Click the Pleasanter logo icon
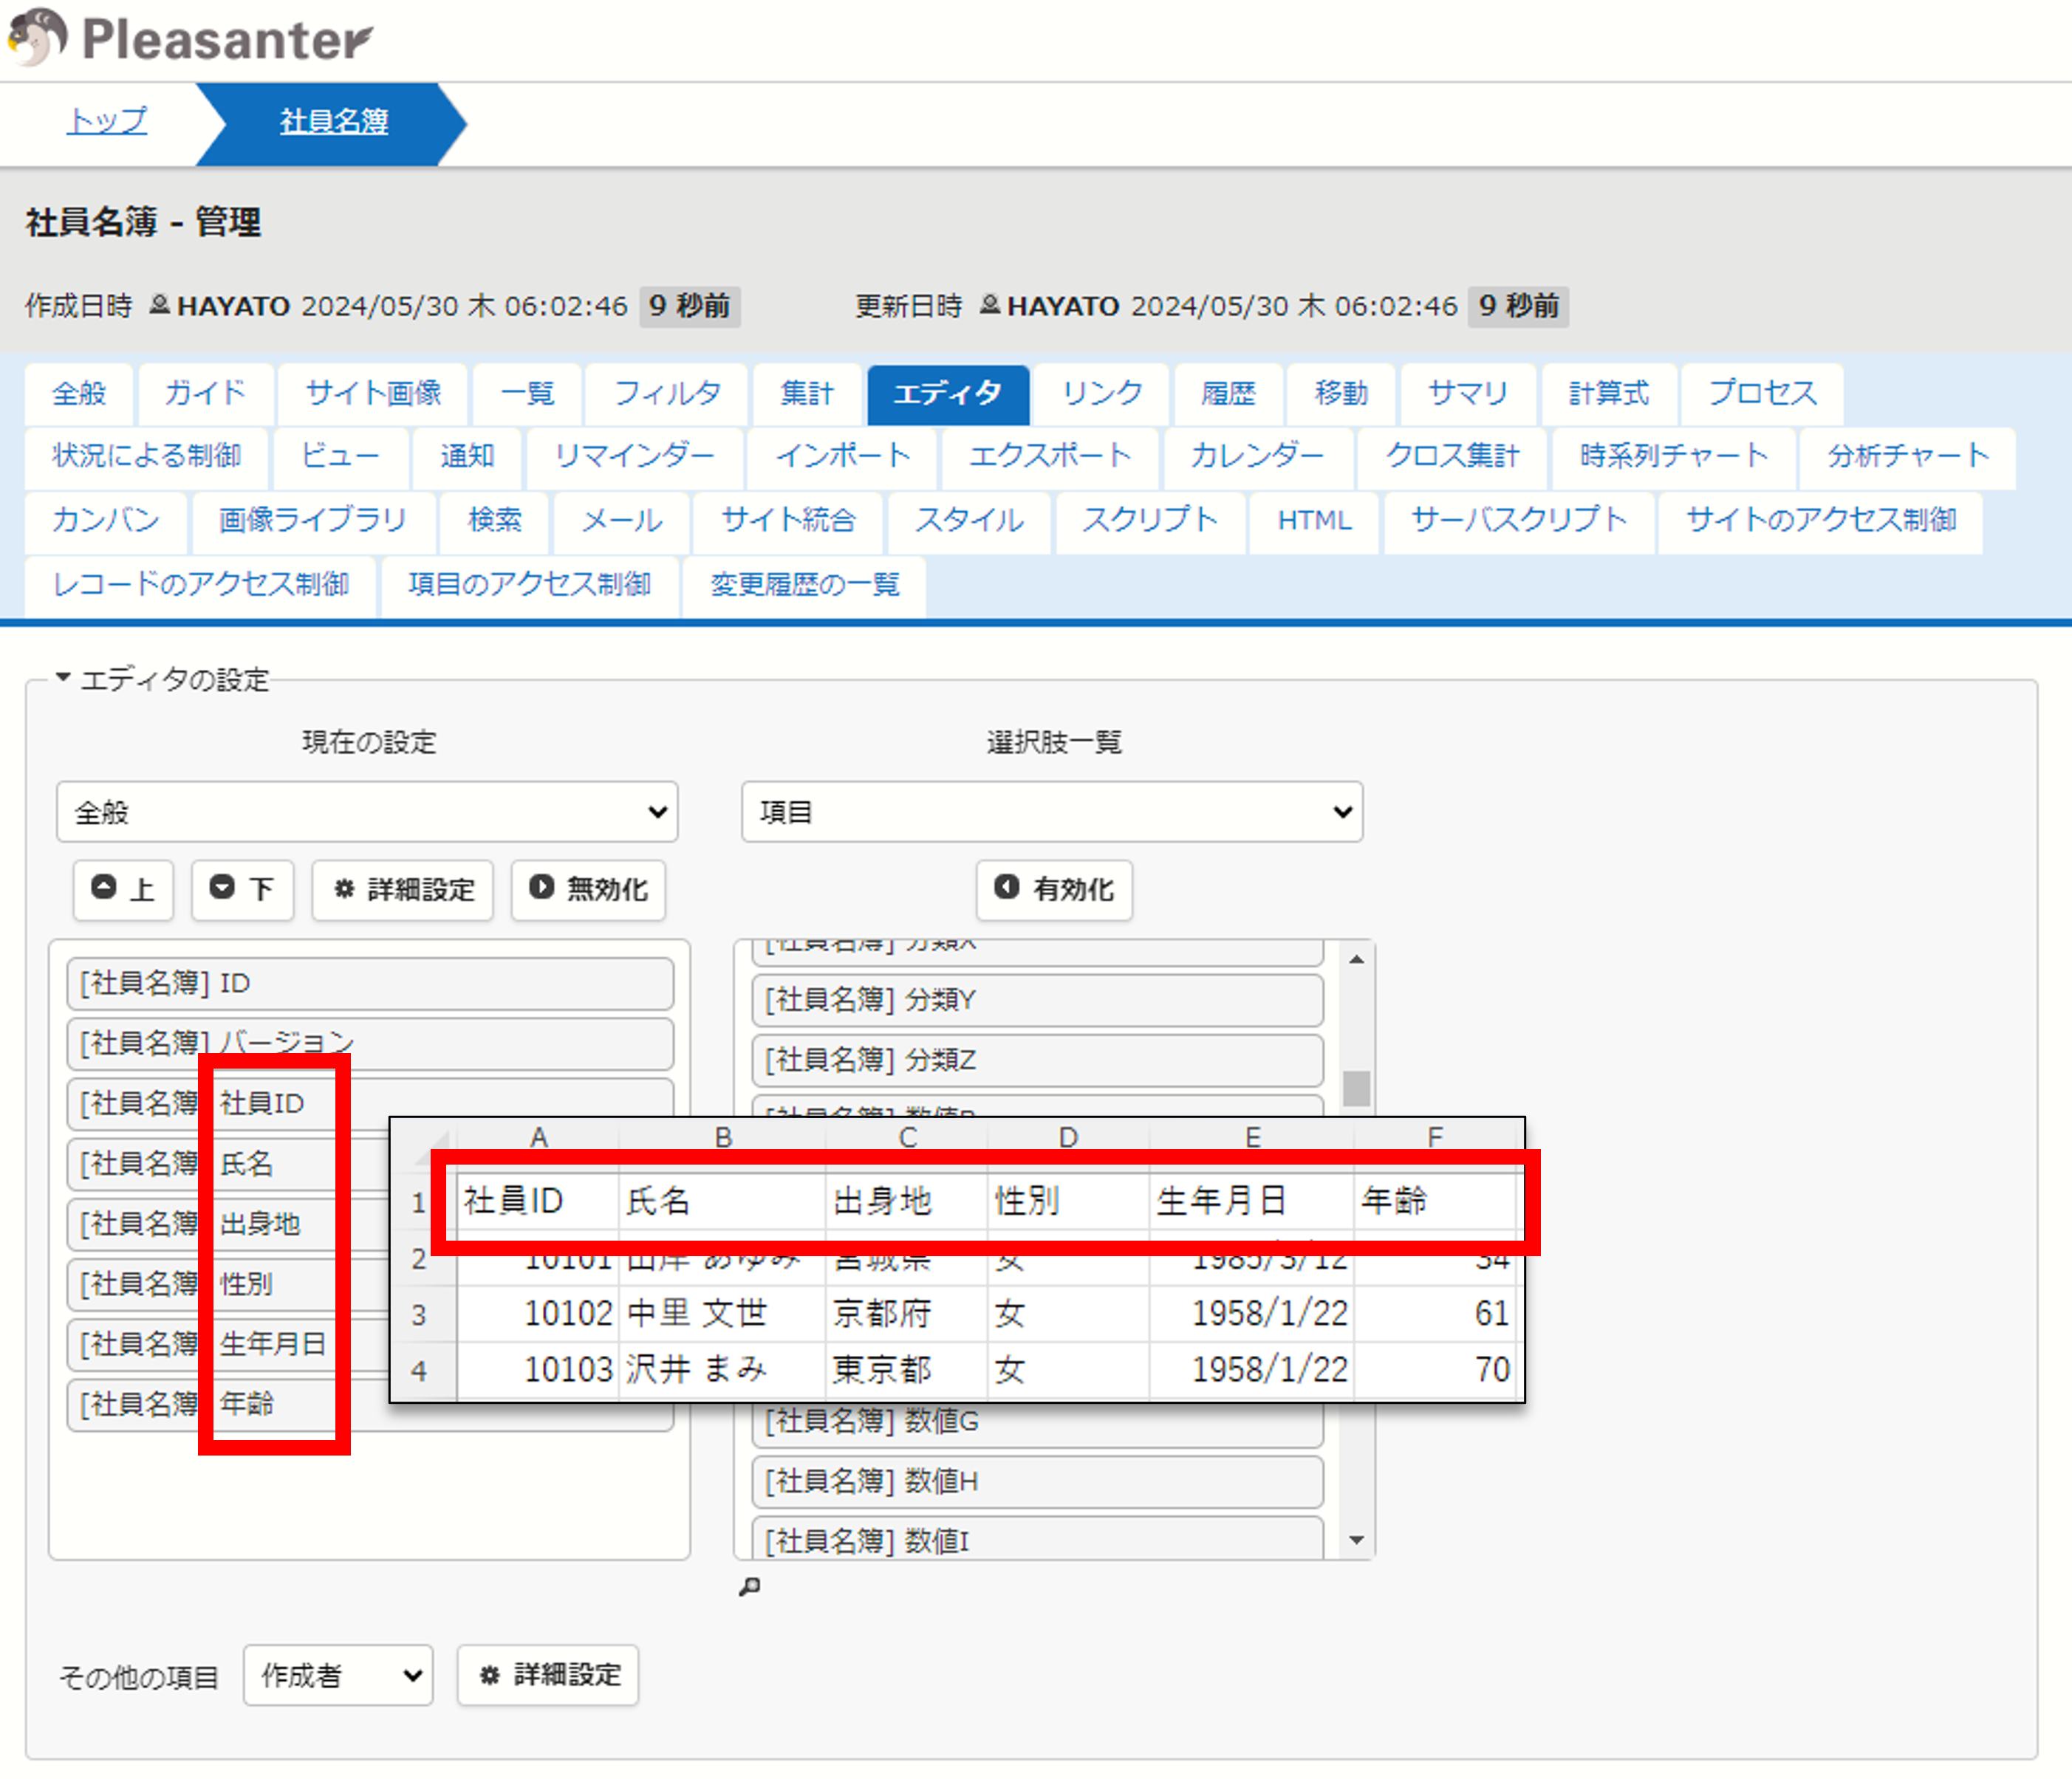Image resolution: width=2072 pixels, height=1779 pixels. click(37, 37)
